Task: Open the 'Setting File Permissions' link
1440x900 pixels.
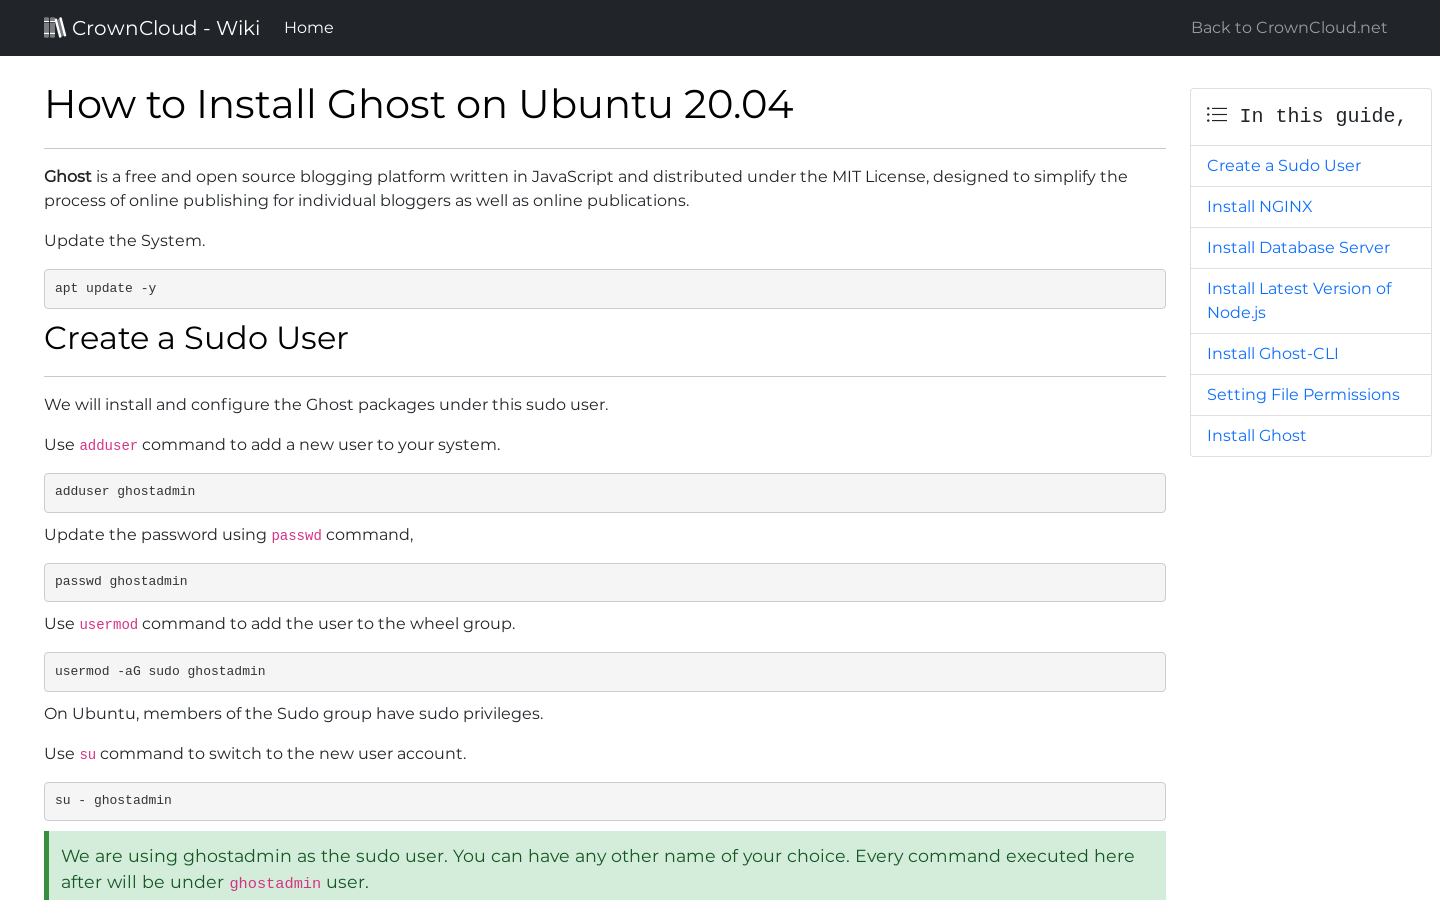Action: tap(1303, 394)
